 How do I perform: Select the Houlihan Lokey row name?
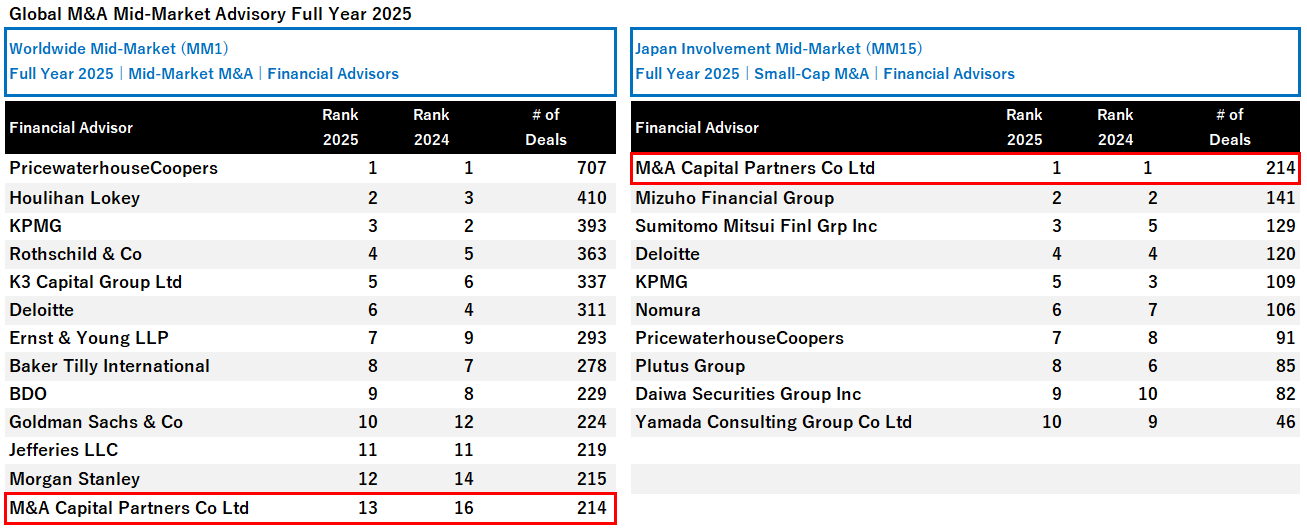click(x=75, y=198)
